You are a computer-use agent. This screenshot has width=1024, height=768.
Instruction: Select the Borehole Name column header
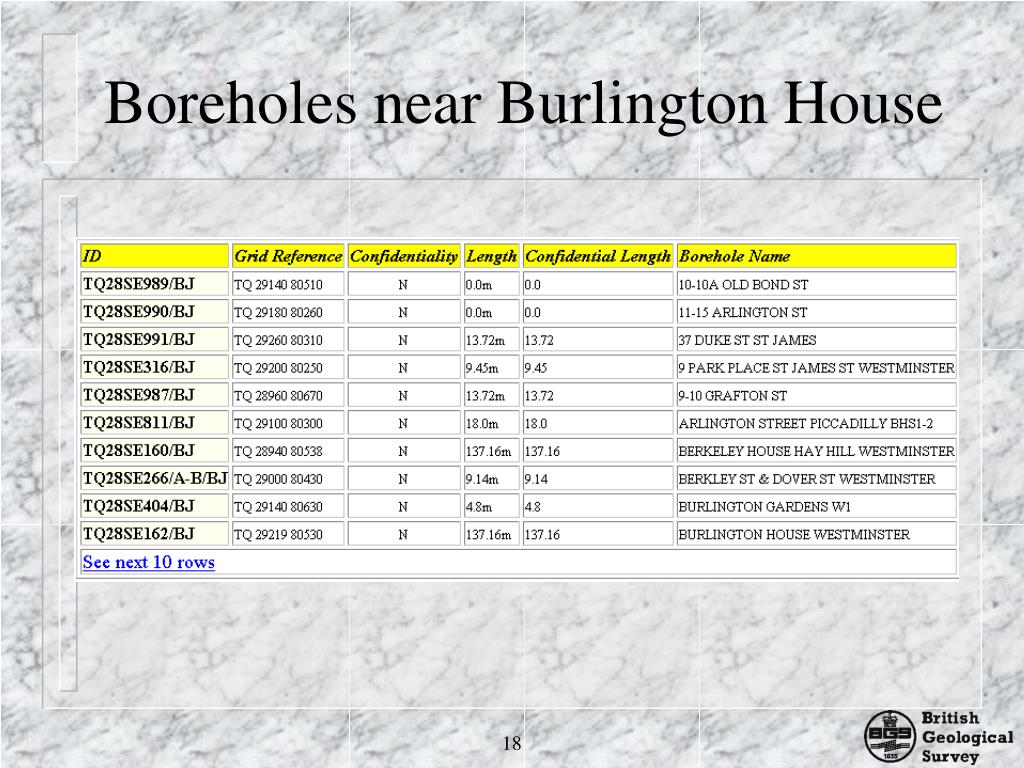tap(816, 256)
